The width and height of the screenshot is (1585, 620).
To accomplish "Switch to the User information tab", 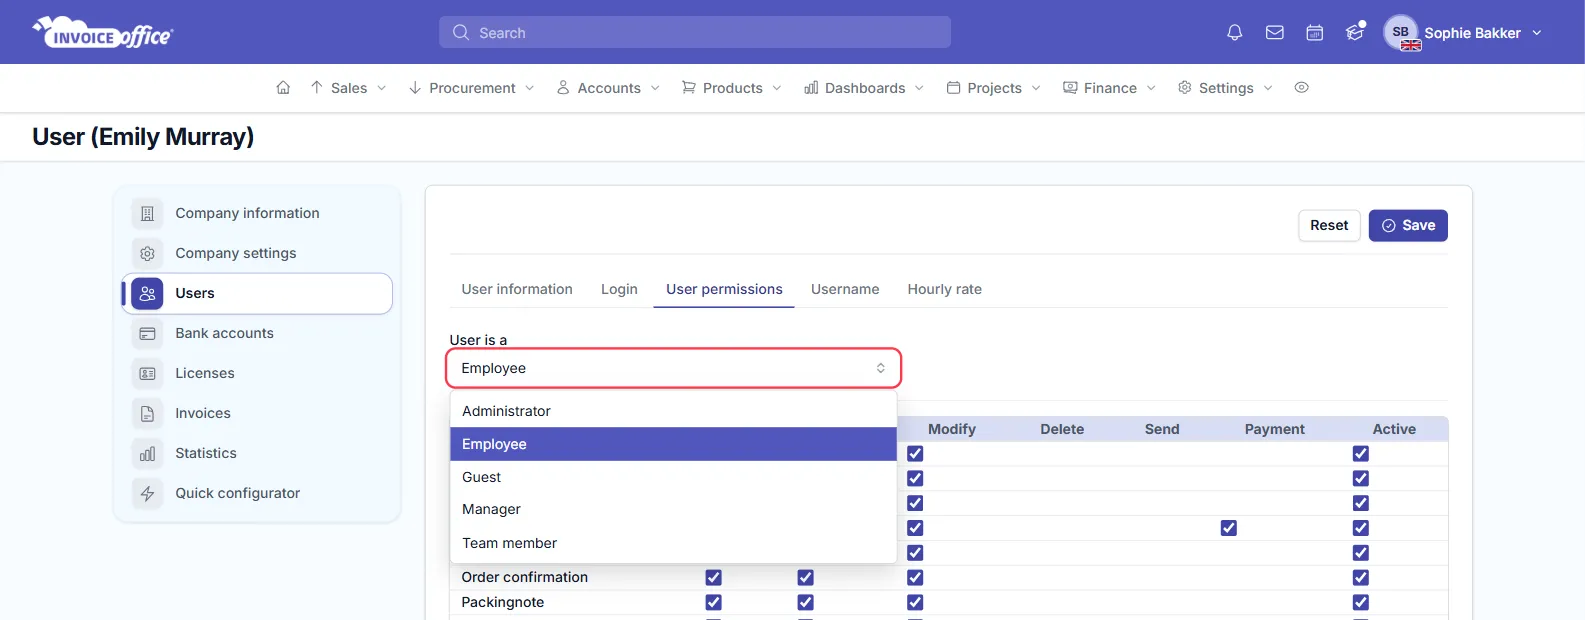I will coord(517,289).
